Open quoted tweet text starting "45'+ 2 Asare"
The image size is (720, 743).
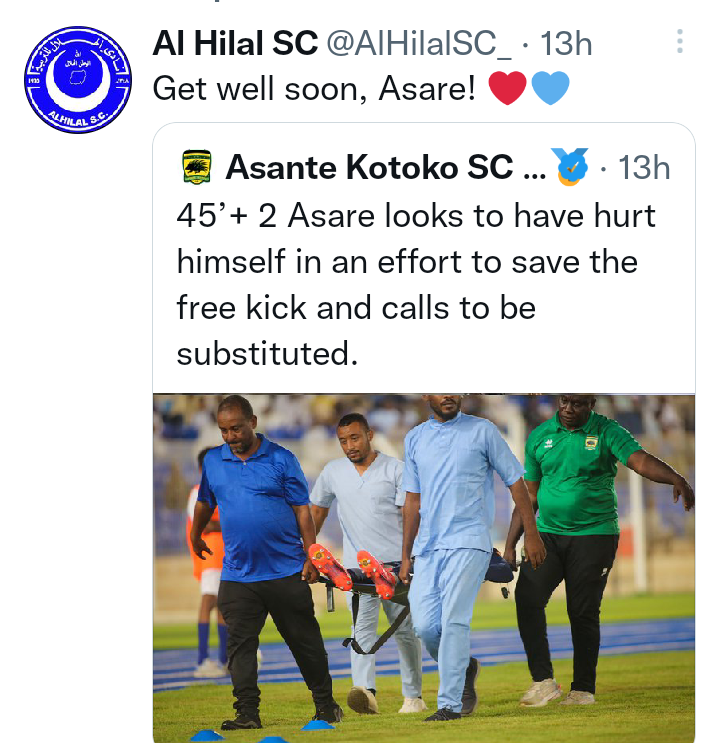tap(416, 284)
